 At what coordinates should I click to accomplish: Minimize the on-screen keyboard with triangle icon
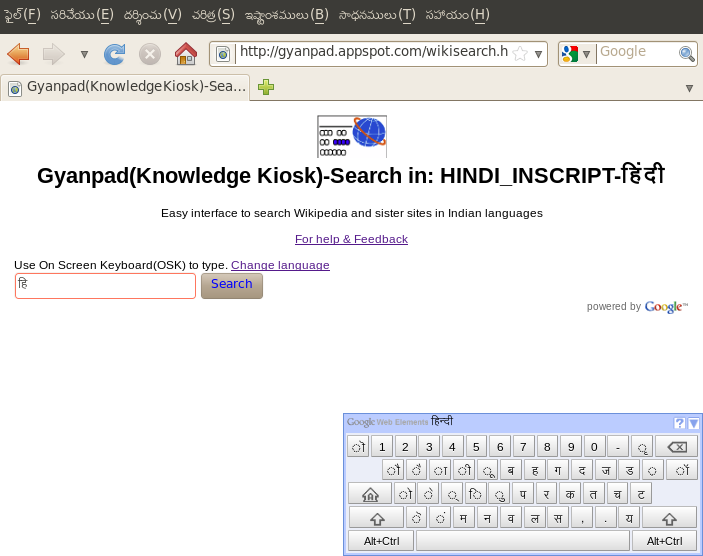(x=694, y=423)
